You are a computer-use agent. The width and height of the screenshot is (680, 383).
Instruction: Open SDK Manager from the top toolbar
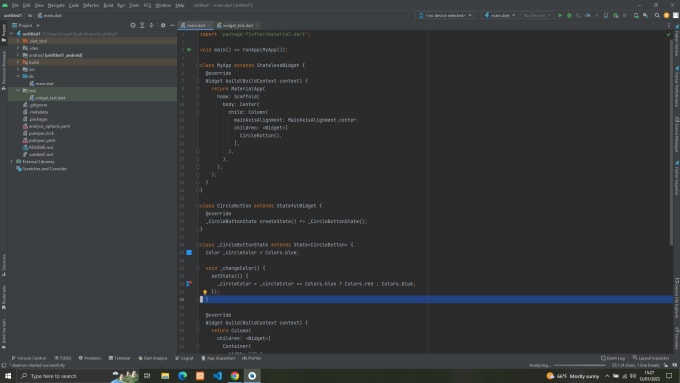point(645,15)
